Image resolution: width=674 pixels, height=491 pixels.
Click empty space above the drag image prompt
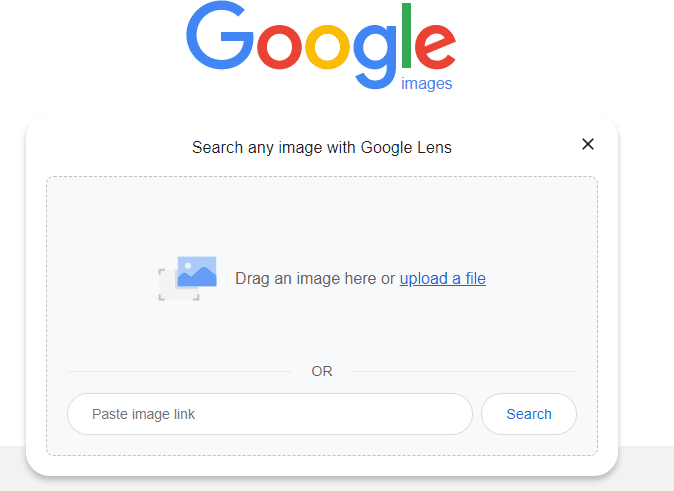point(322,215)
